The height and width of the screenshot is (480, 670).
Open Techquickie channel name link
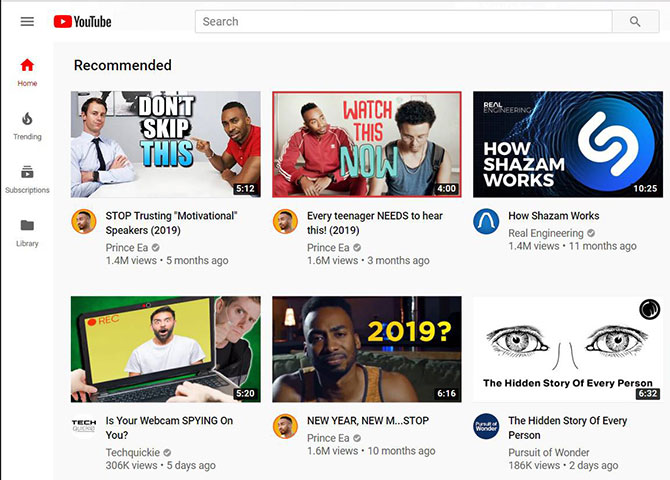(x=133, y=452)
